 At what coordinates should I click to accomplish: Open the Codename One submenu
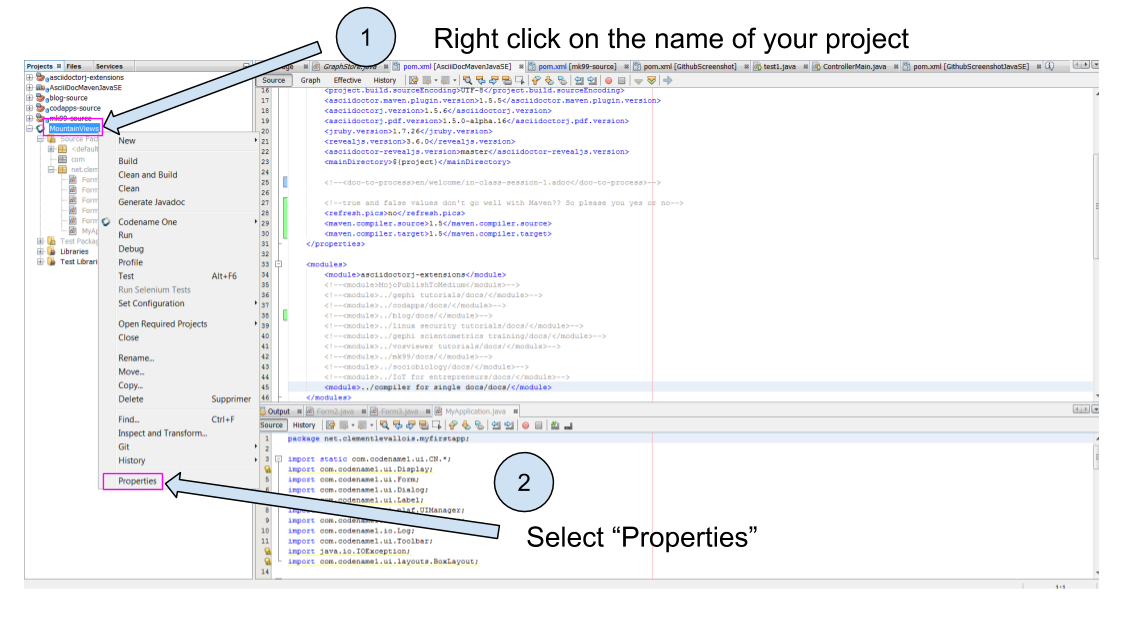click(x=148, y=222)
